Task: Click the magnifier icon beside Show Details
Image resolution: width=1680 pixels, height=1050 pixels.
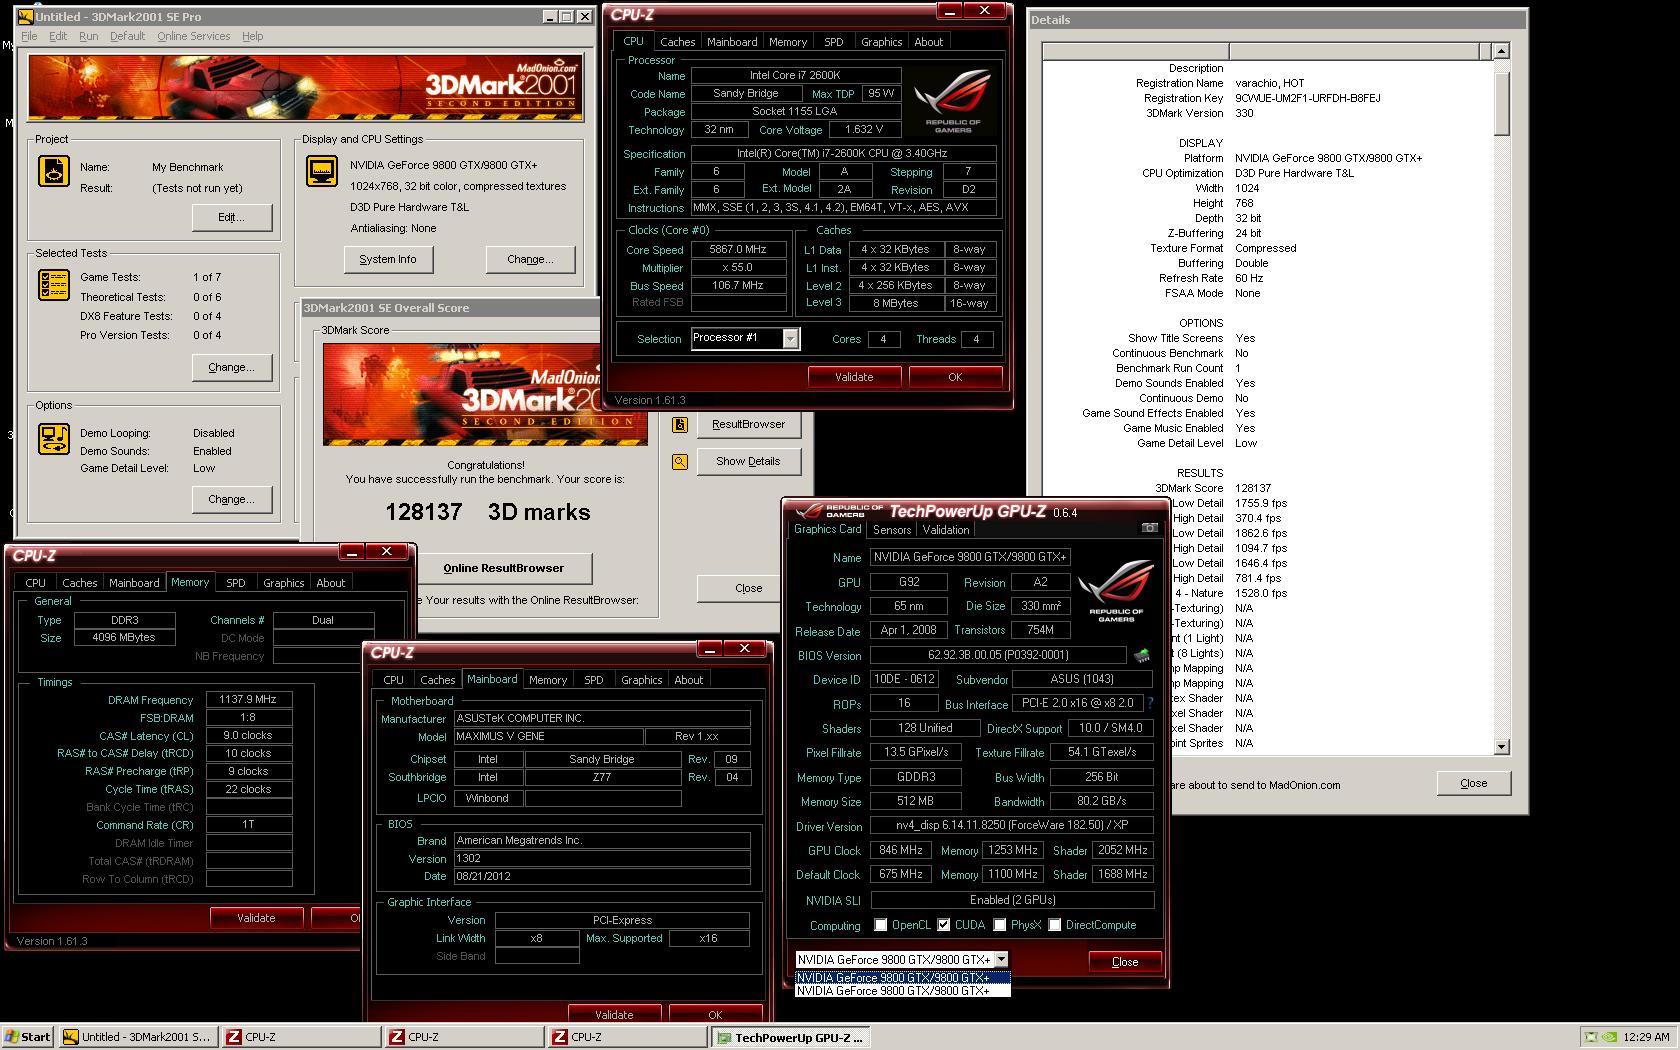Action: click(x=680, y=461)
